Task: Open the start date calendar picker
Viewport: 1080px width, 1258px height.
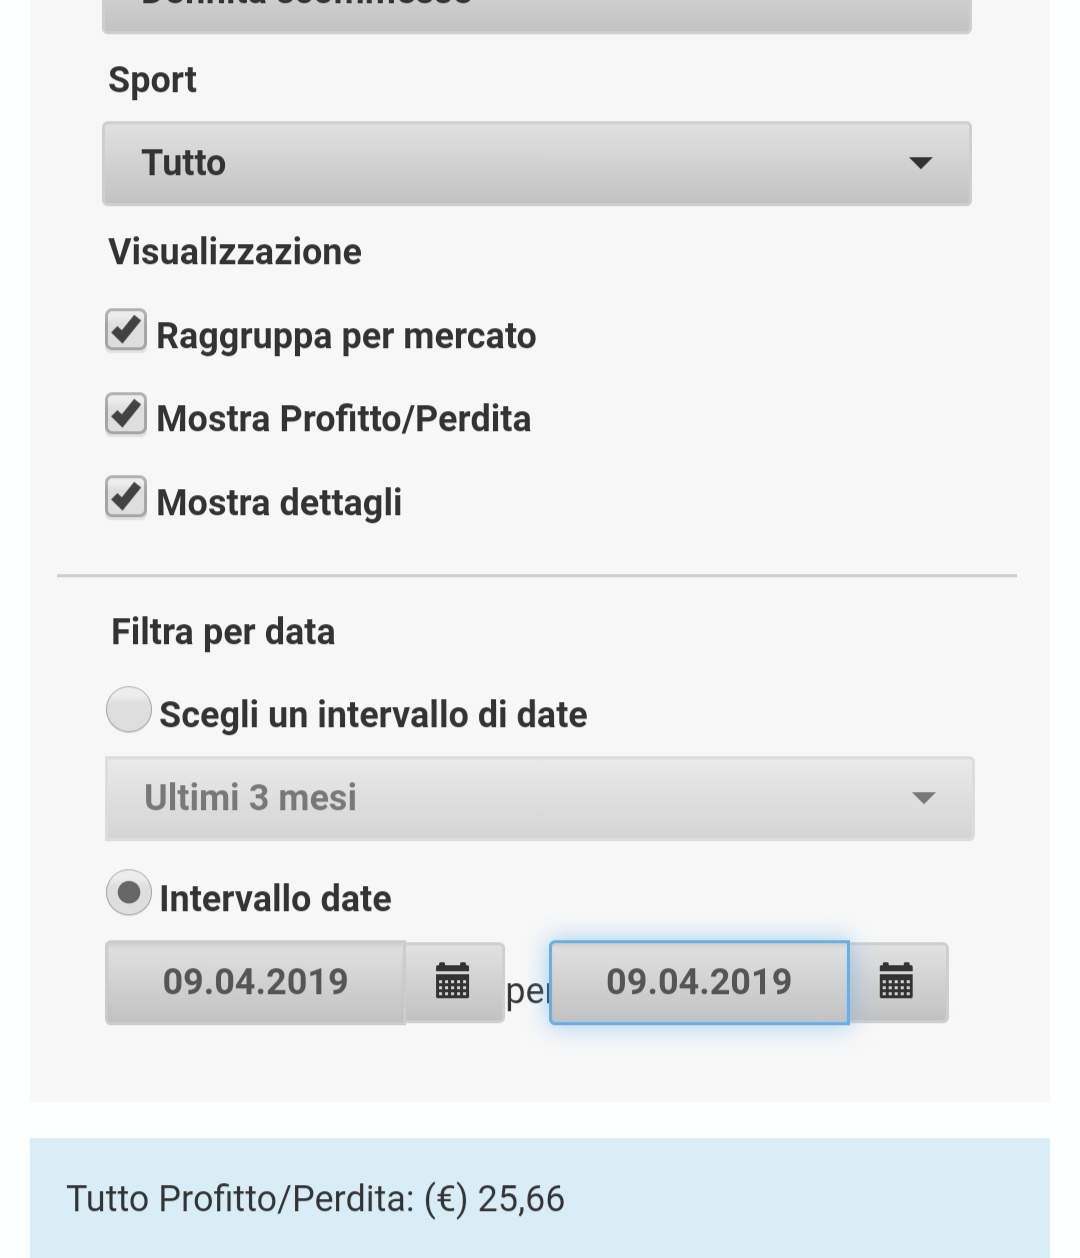Action: coord(453,982)
